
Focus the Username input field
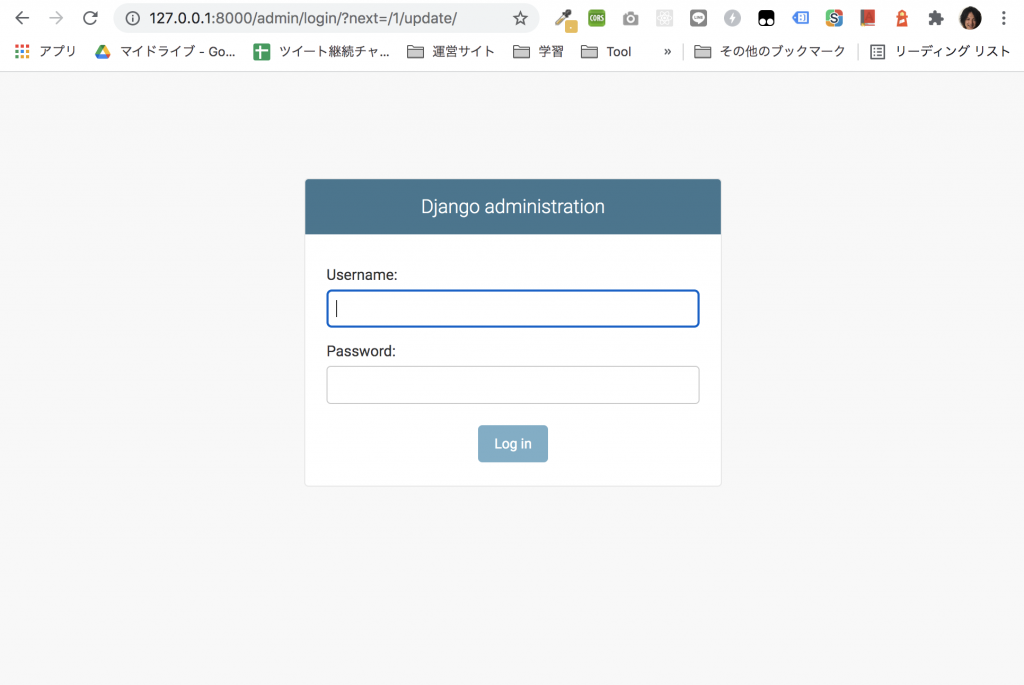[x=513, y=308]
